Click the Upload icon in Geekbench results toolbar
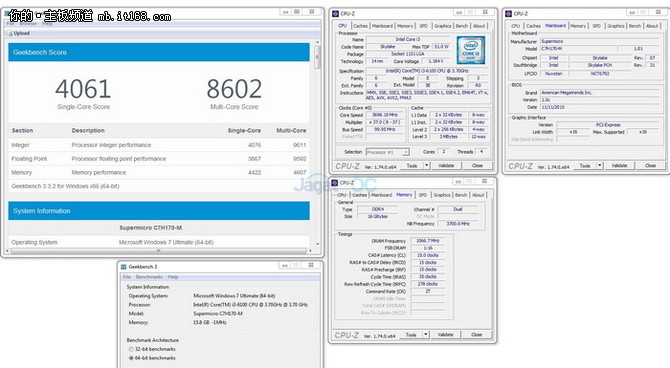The width and height of the screenshot is (670, 368). pyautogui.click(x=10, y=33)
